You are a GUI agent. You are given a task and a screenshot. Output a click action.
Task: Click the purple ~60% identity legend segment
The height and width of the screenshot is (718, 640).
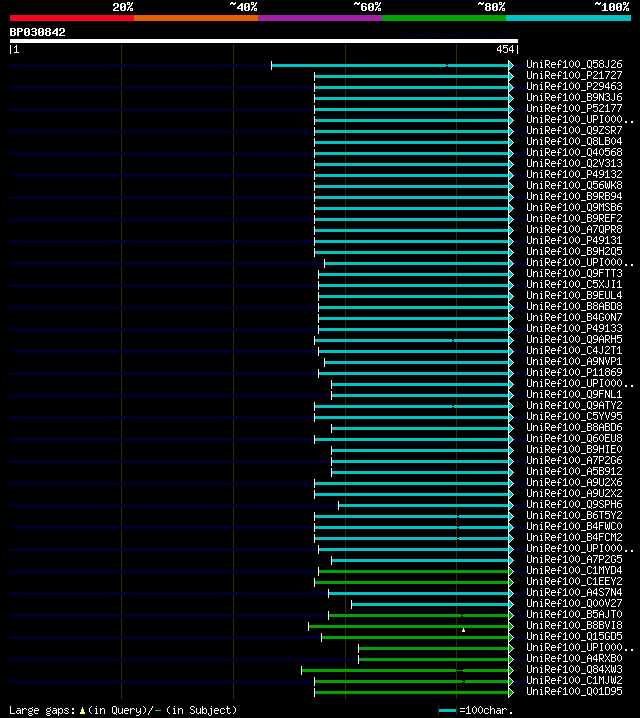click(320, 18)
